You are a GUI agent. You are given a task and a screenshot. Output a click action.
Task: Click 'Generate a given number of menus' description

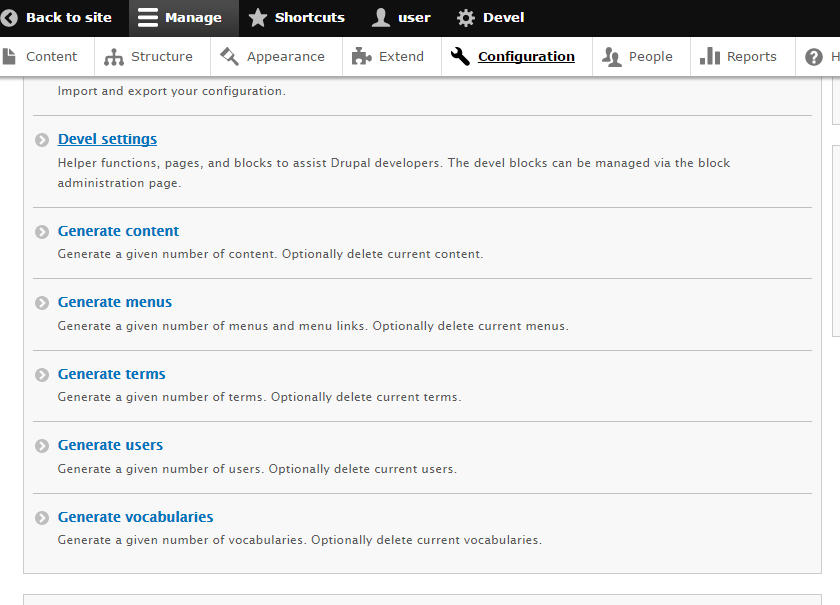pyautogui.click(x=313, y=326)
